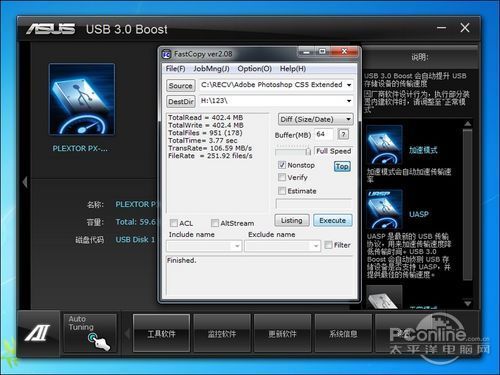
Task: Enable the Nonstop checkbox
Action: coord(282,165)
